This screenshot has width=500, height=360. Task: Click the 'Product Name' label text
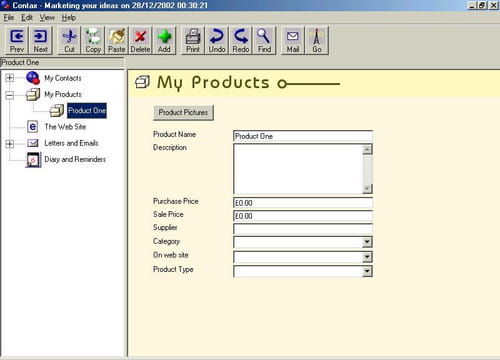pyautogui.click(x=174, y=134)
